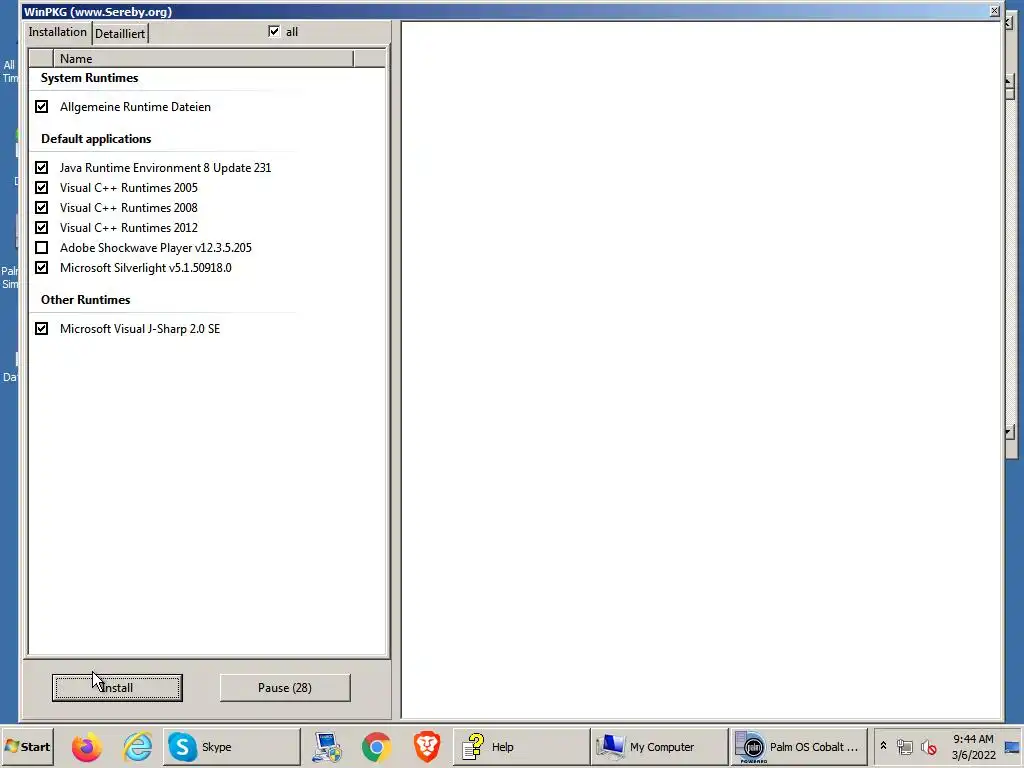This screenshot has width=1024, height=768.
Task: Select the 'Visual C++ Runtimes 2008' row text
Action: tap(129, 208)
